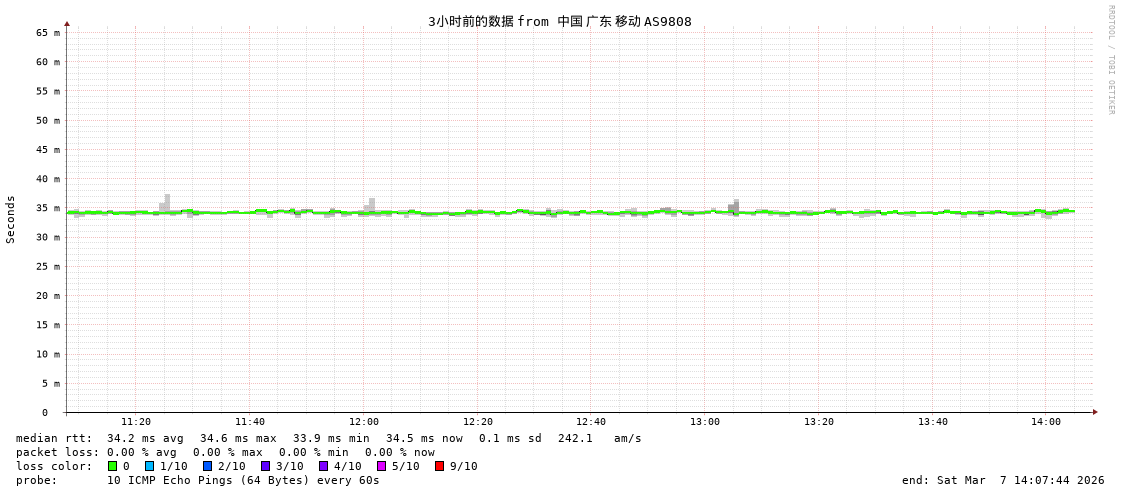Click the 5/10 magenta loss swatch
Screen dimensions: 1121x494
tap(381, 466)
